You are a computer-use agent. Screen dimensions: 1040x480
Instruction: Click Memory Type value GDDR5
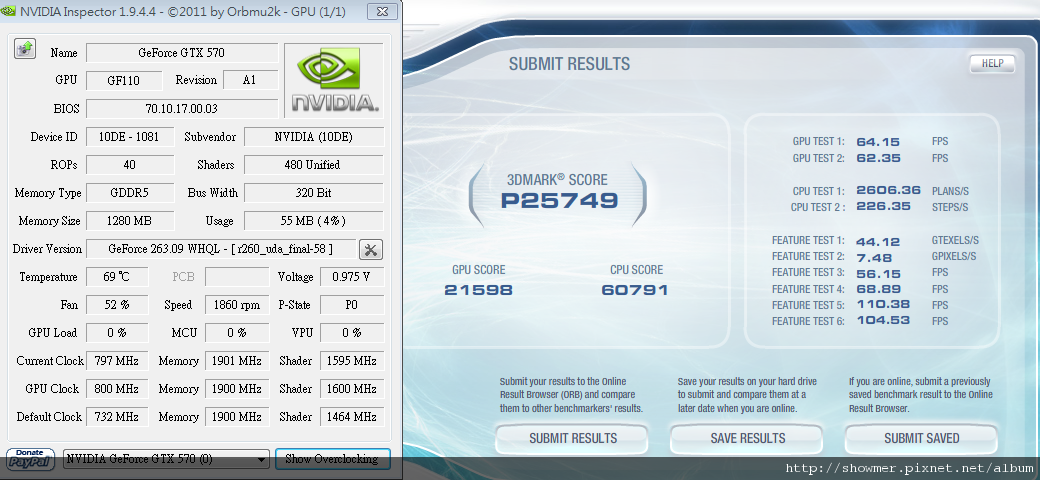coord(130,193)
